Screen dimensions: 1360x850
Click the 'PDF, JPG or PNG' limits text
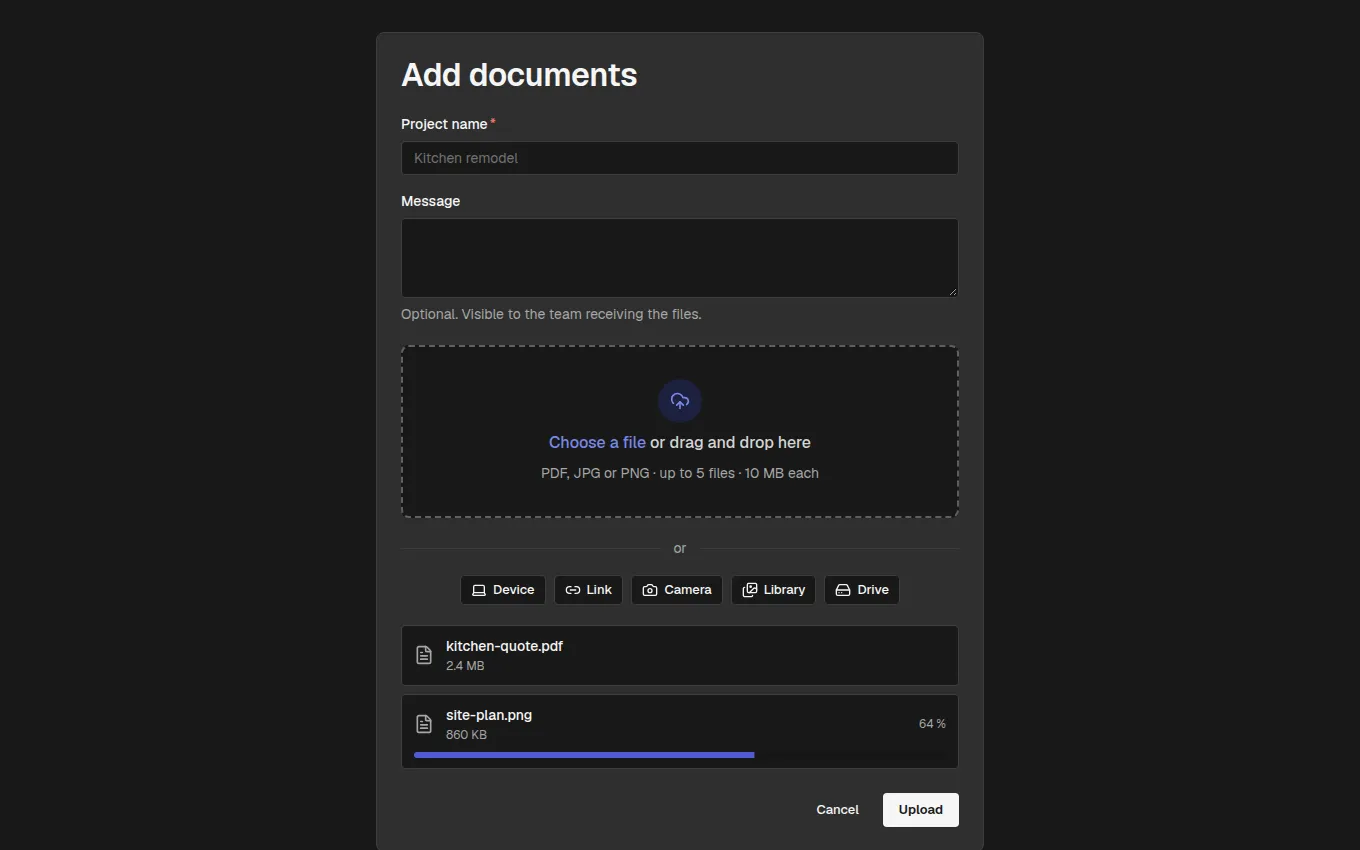[x=680, y=473]
